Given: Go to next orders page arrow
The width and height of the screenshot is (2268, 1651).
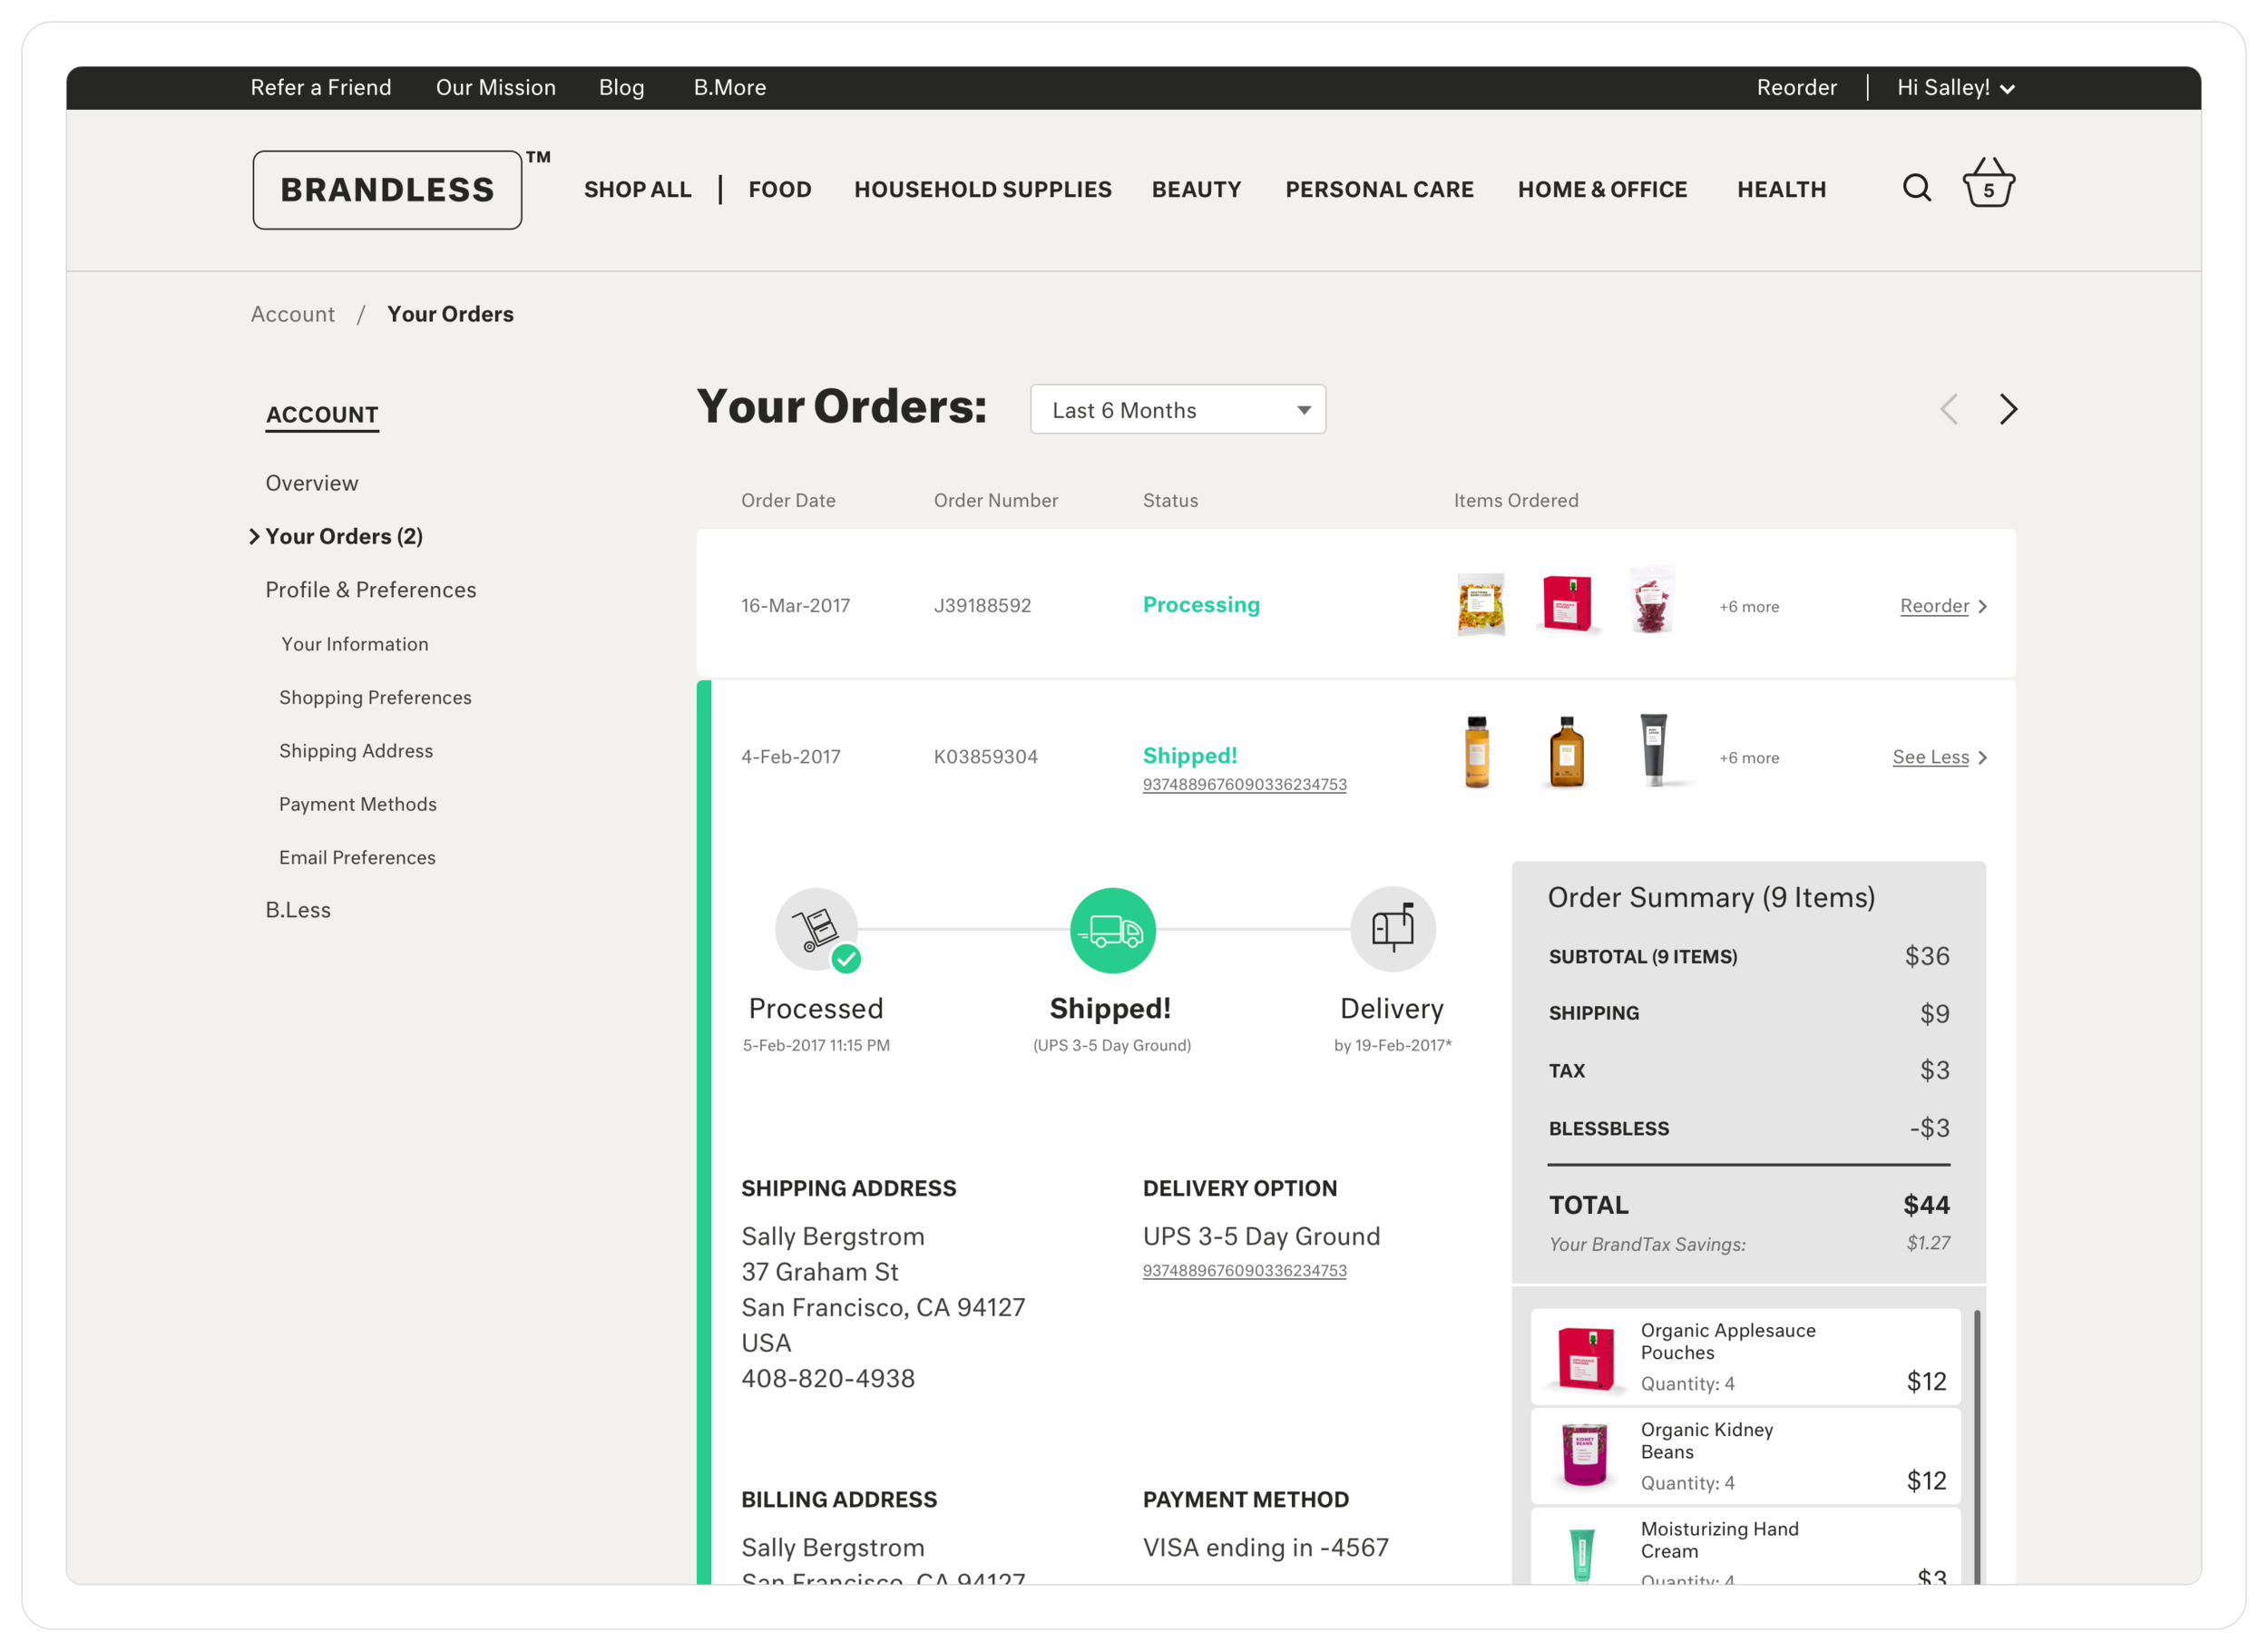Looking at the screenshot, I should [x=2008, y=409].
